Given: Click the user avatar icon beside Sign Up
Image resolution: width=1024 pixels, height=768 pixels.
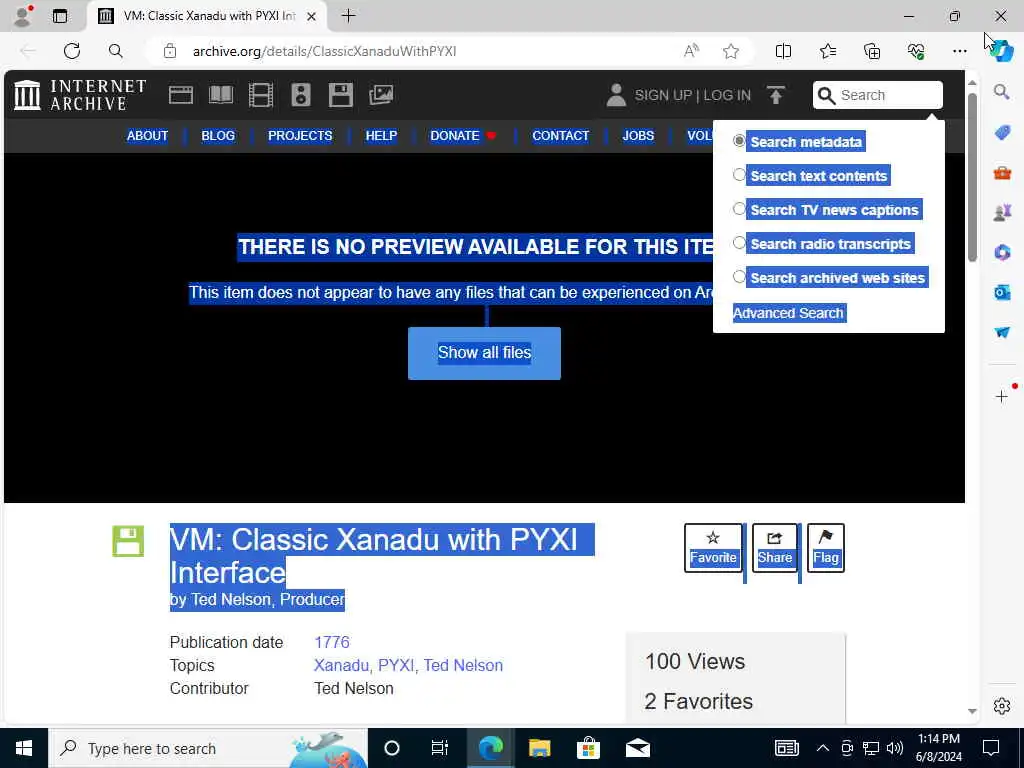Looking at the screenshot, I should [x=616, y=95].
